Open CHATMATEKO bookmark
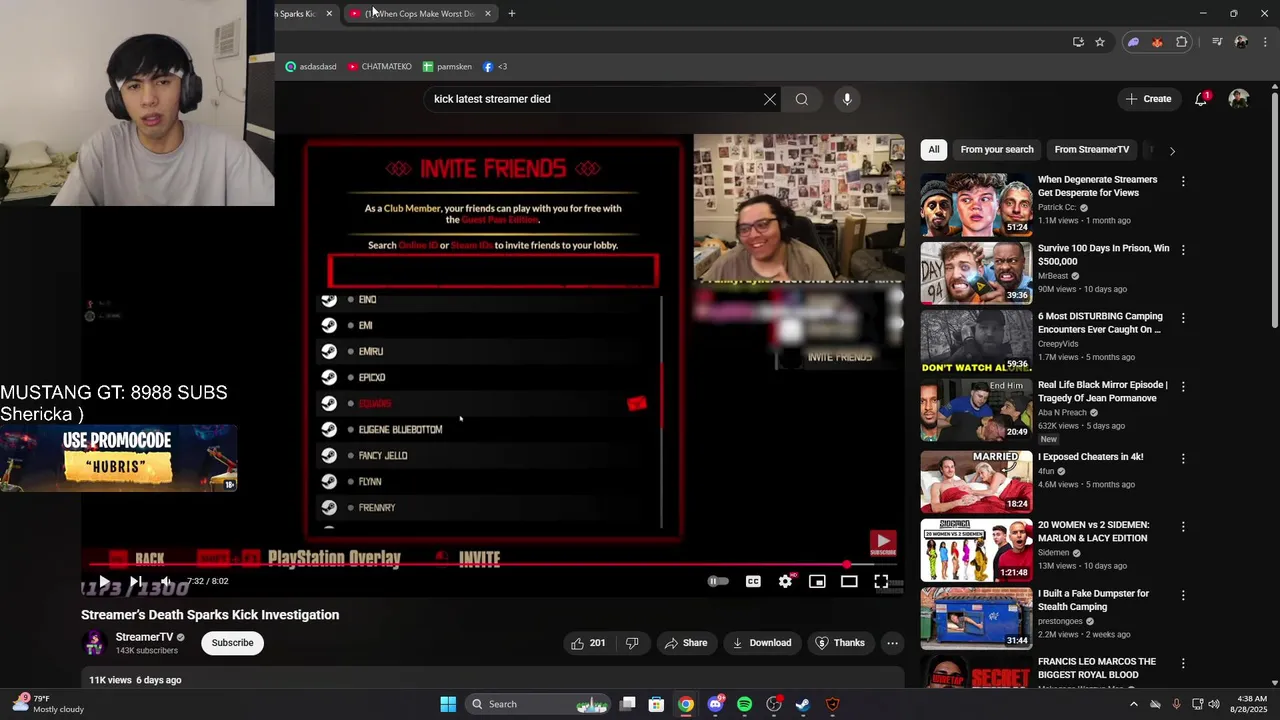 [x=379, y=67]
